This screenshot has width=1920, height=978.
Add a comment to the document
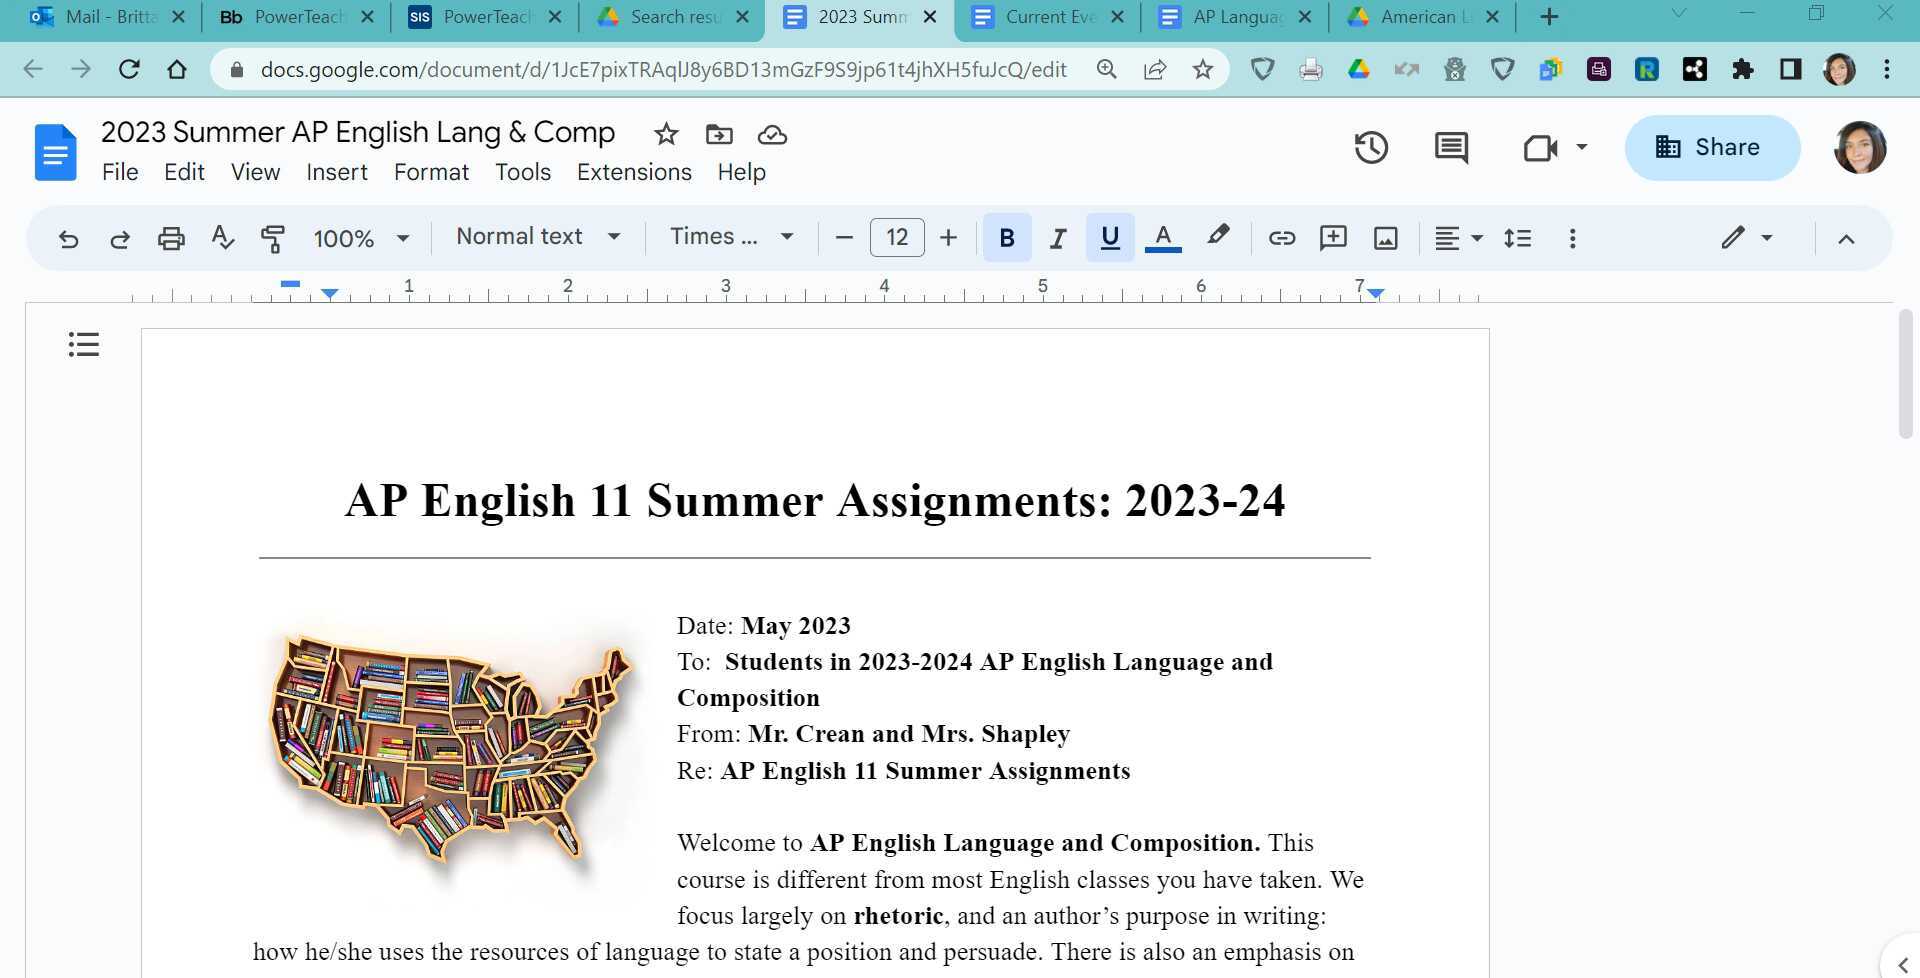[1333, 238]
